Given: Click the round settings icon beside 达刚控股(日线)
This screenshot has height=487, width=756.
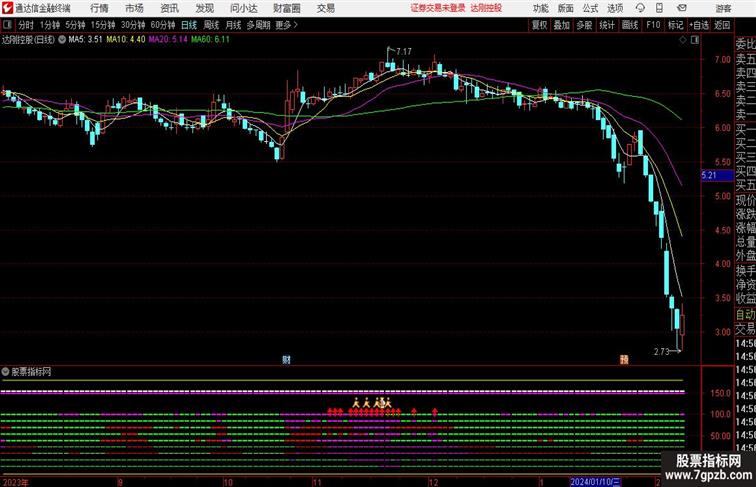Looking at the screenshot, I should point(62,40).
